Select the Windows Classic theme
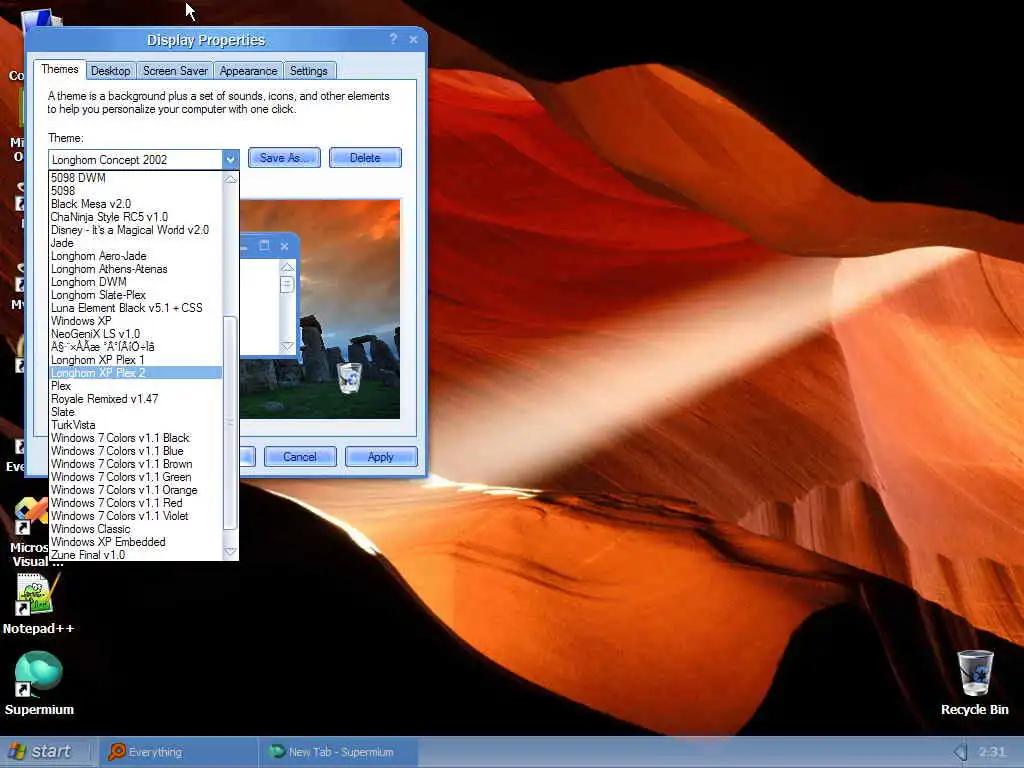This screenshot has height=768, width=1024. (136, 529)
